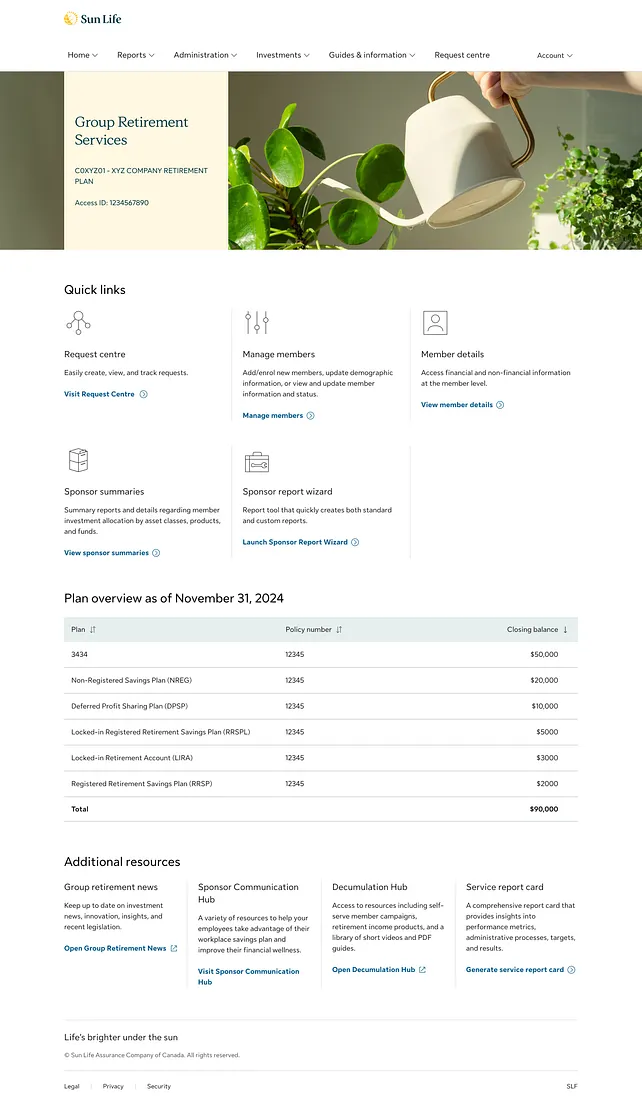The height and width of the screenshot is (1109, 642).
Task: Open Guides & information menu
Action: click(x=372, y=55)
